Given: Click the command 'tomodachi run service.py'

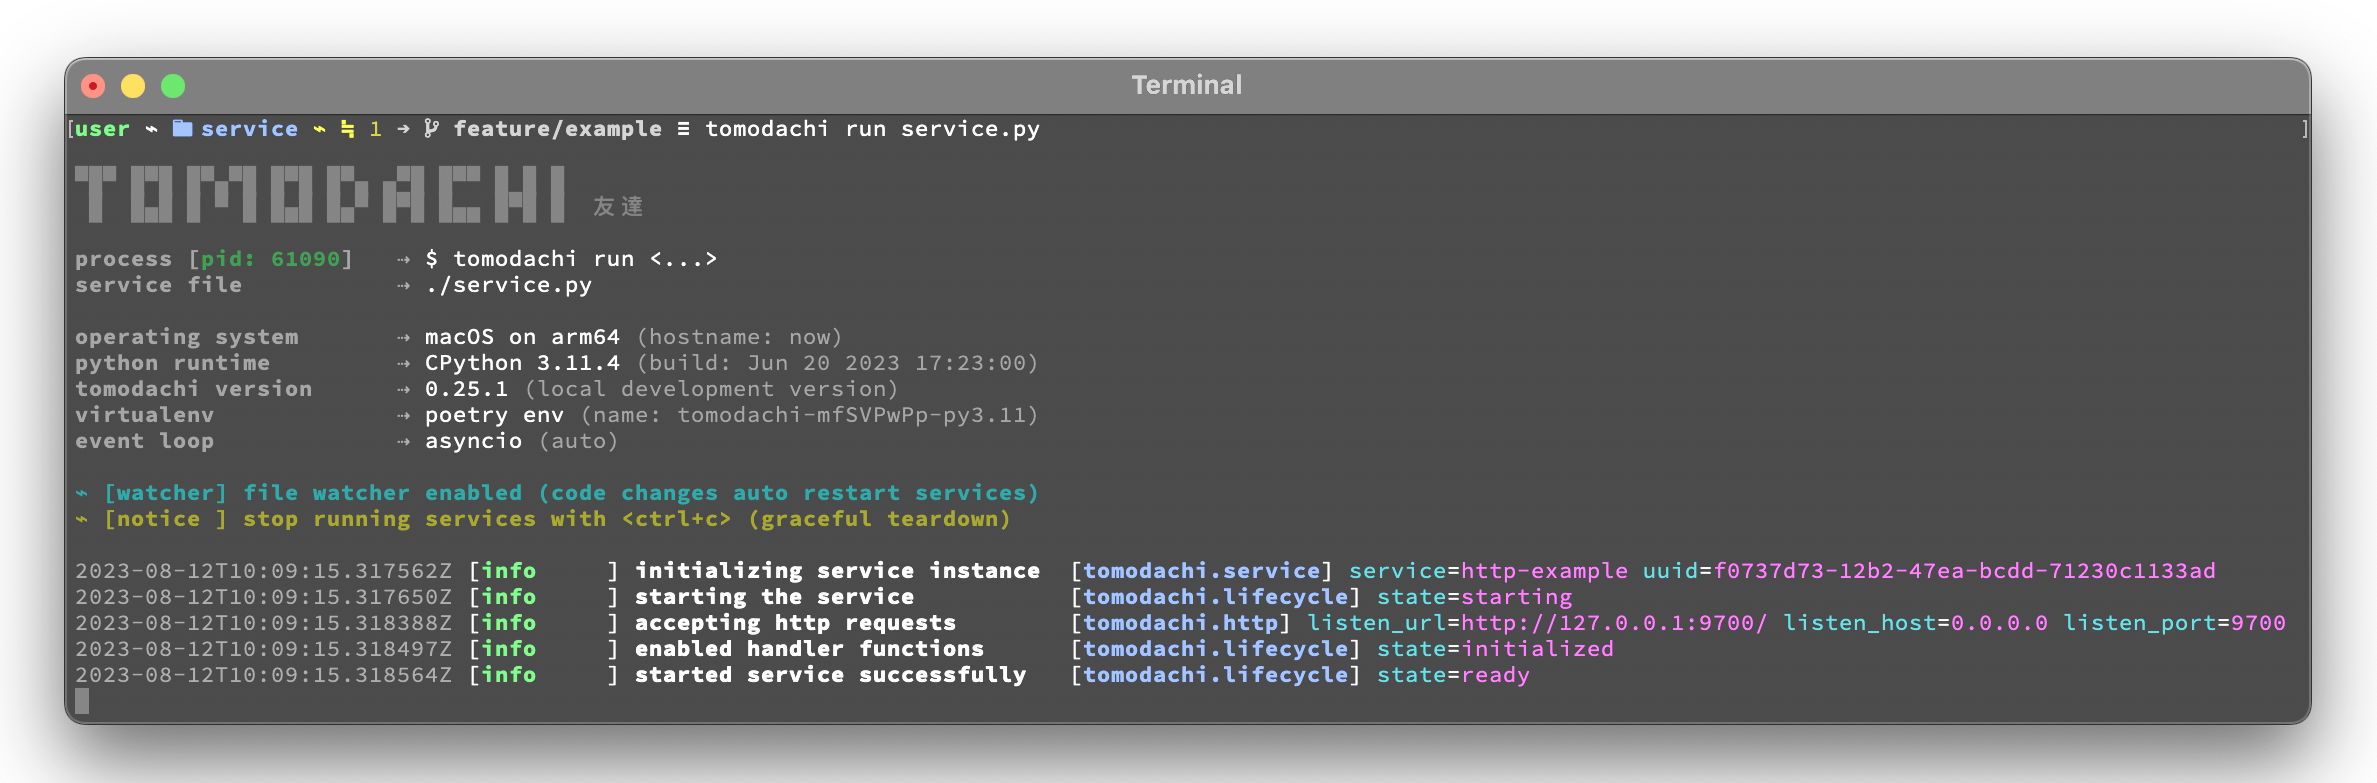Looking at the screenshot, I should point(872,129).
